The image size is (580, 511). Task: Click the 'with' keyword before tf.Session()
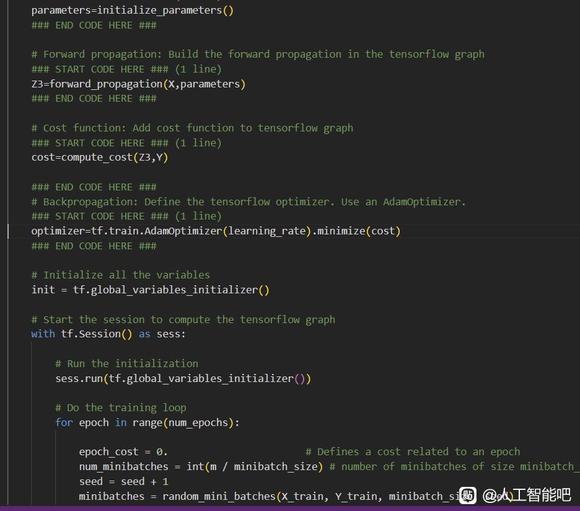point(43,334)
